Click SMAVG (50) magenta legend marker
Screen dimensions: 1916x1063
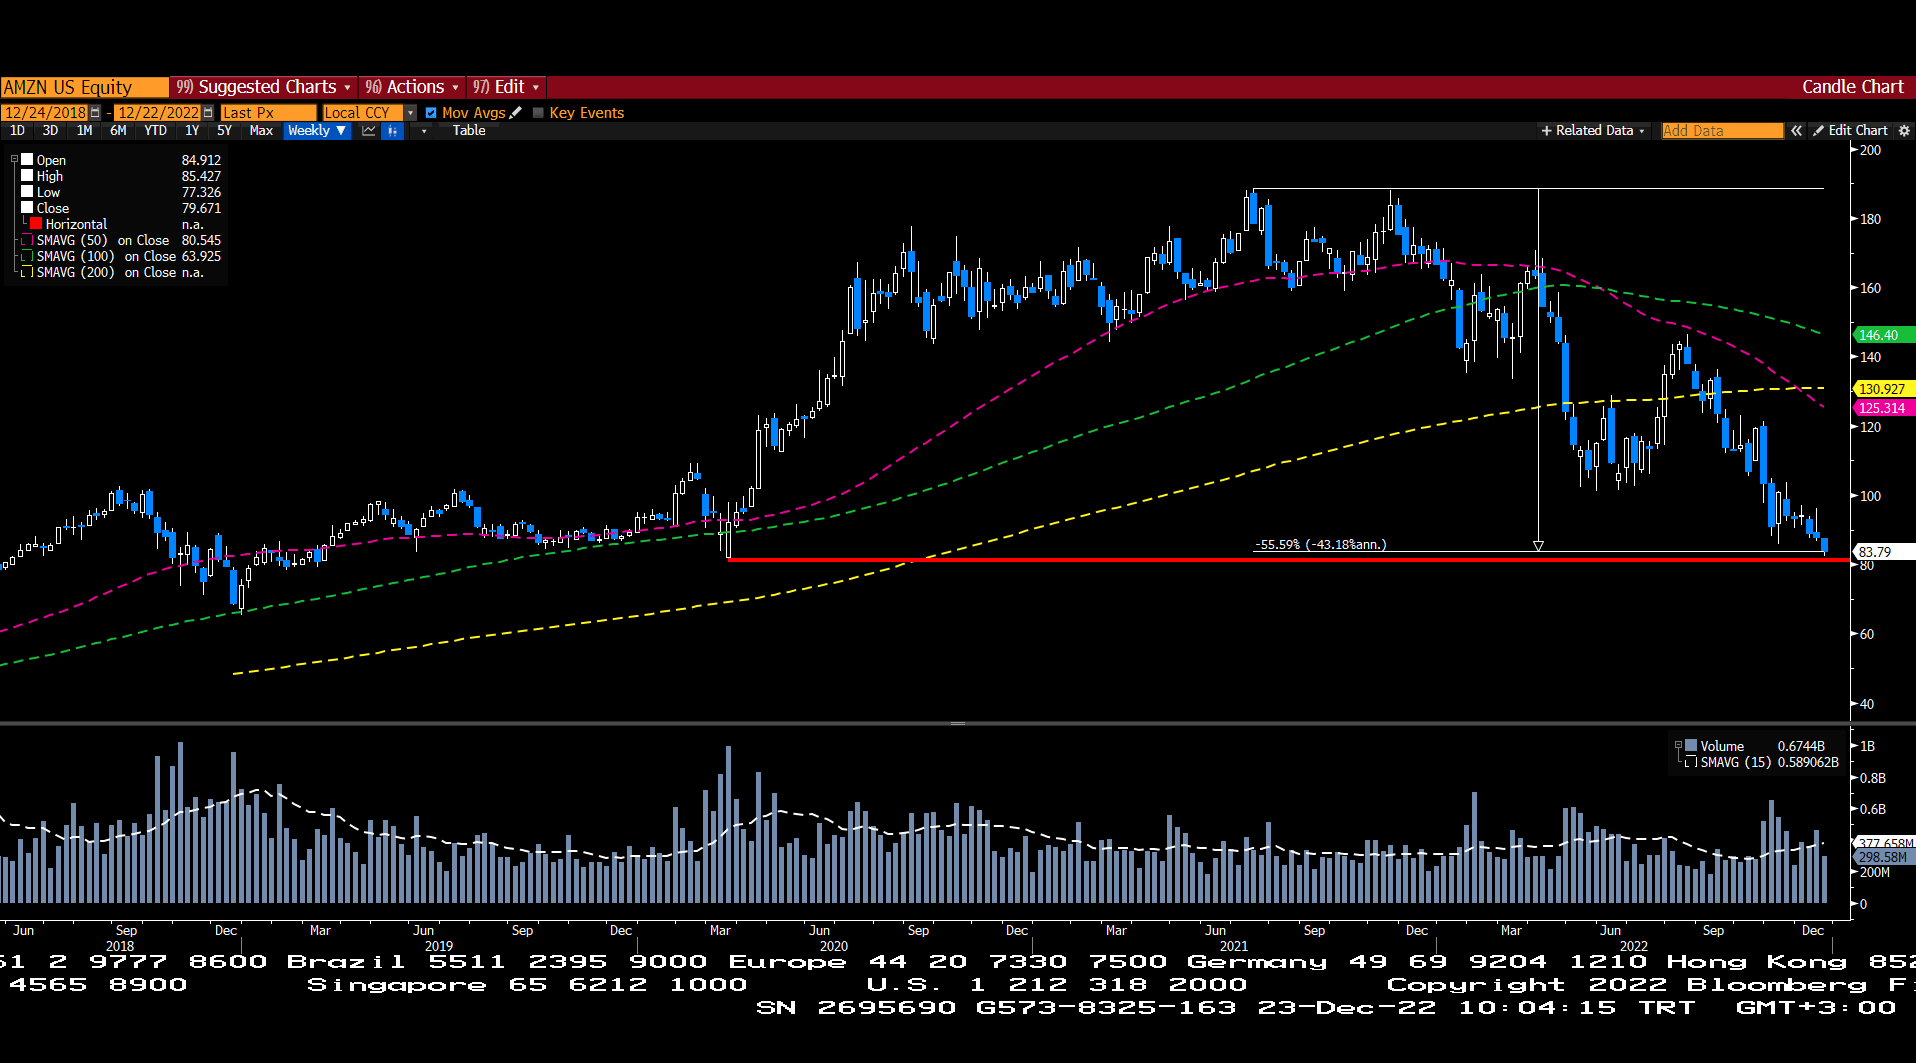[x=28, y=240]
